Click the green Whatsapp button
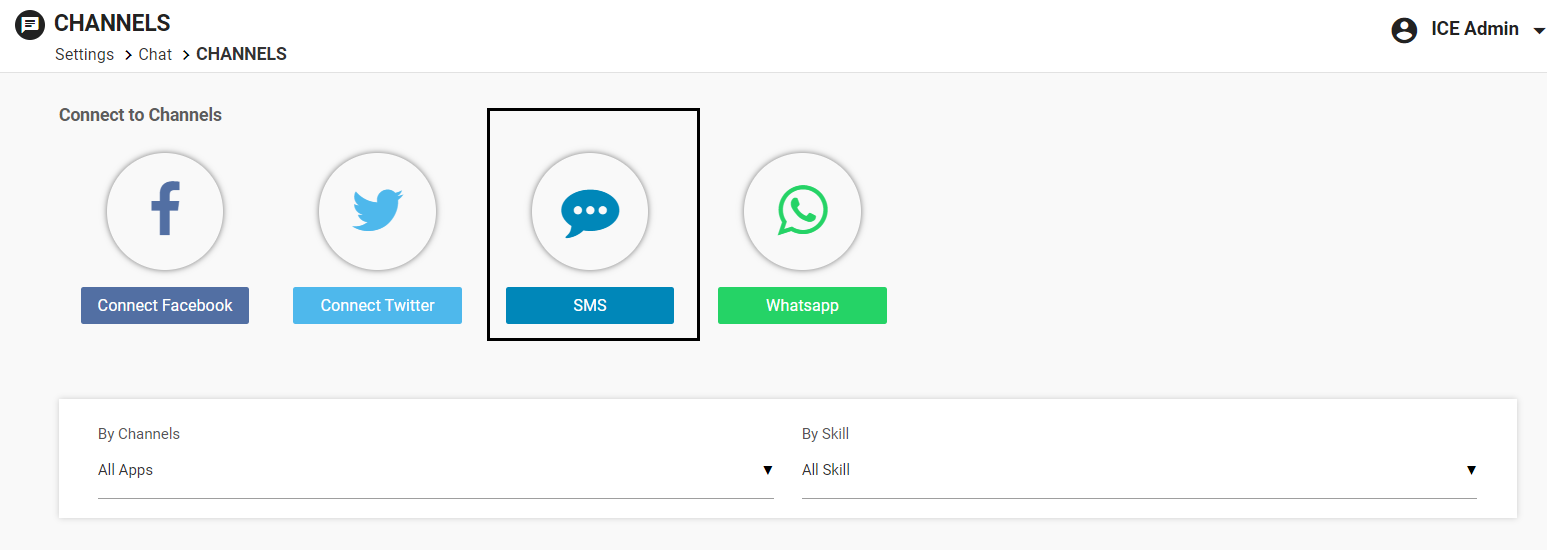The image size is (1547, 550). [802, 306]
